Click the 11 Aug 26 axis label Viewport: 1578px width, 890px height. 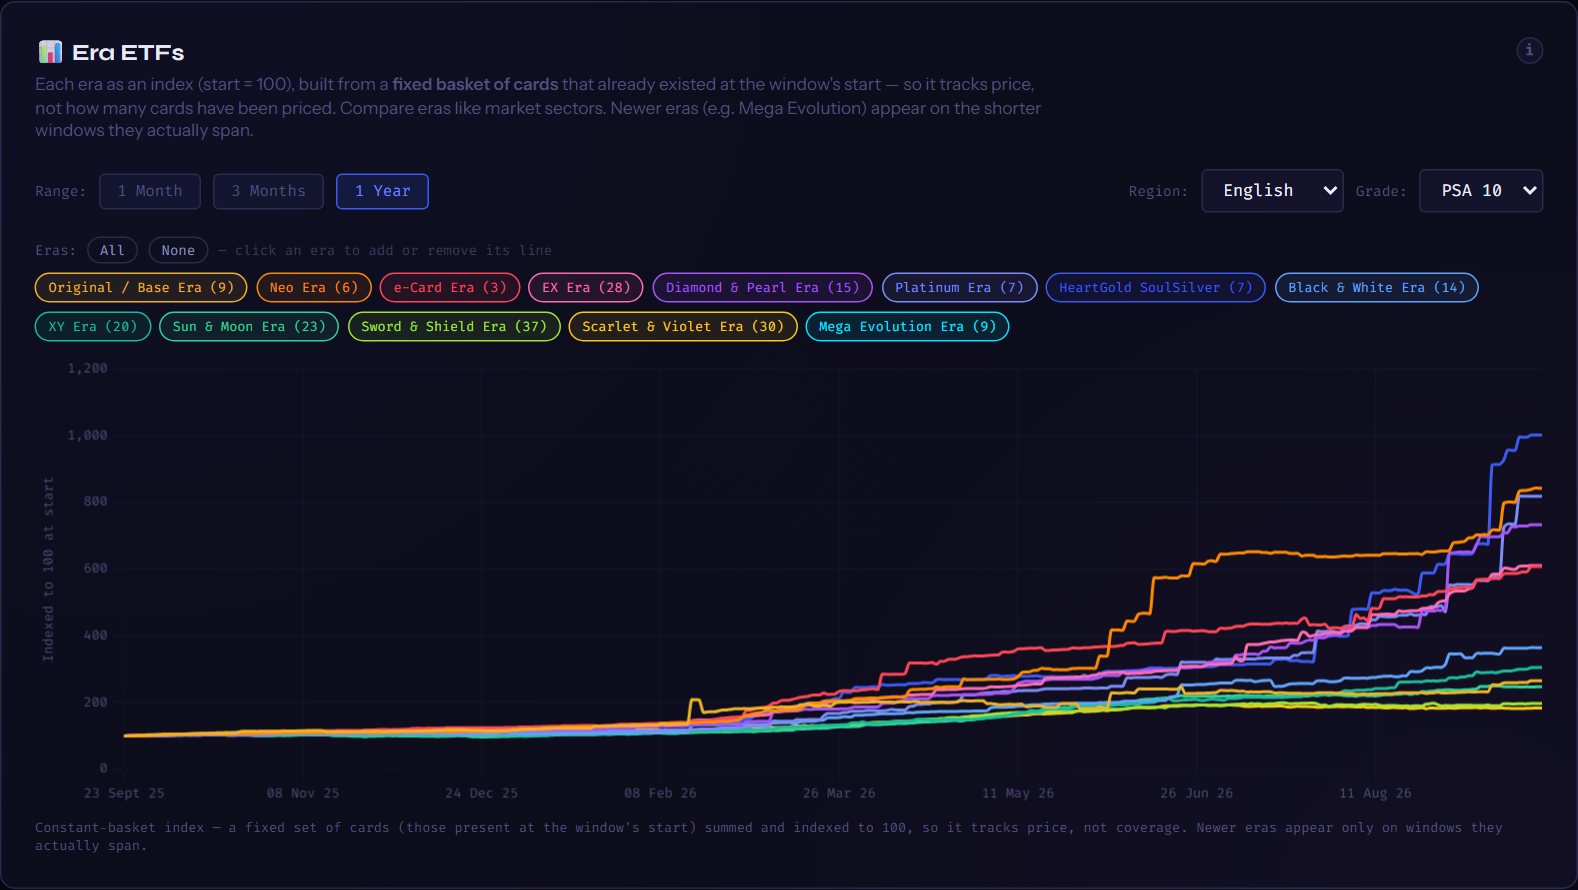(1376, 793)
